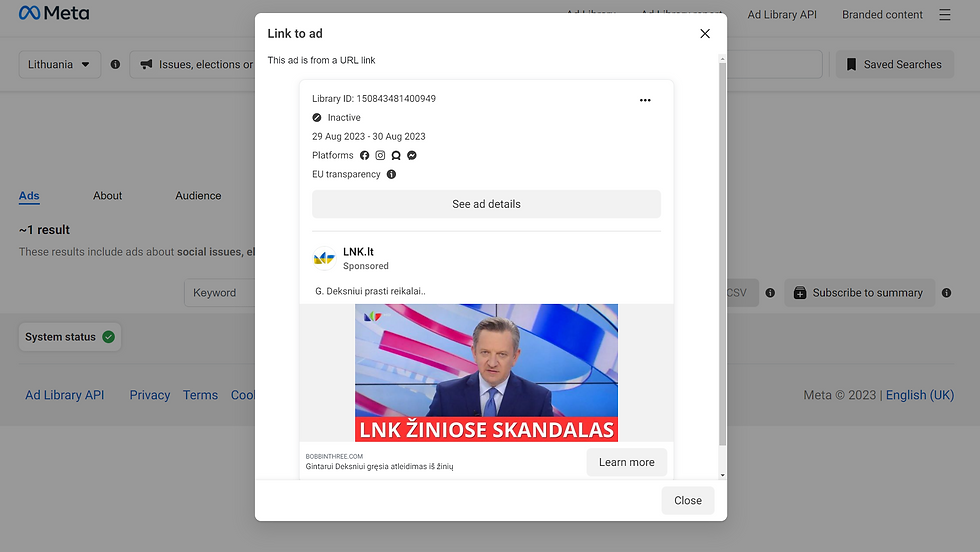This screenshot has height=552, width=980.
Task: Click the Instagram platform icon
Action: point(380,155)
